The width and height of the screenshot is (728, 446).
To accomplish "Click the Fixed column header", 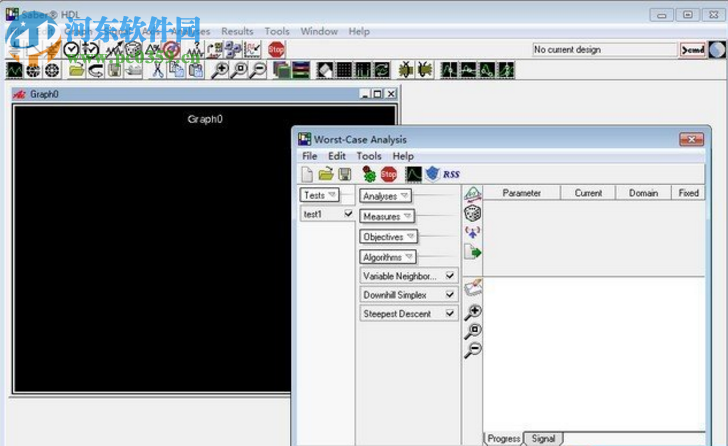I will [x=689, y=193].
